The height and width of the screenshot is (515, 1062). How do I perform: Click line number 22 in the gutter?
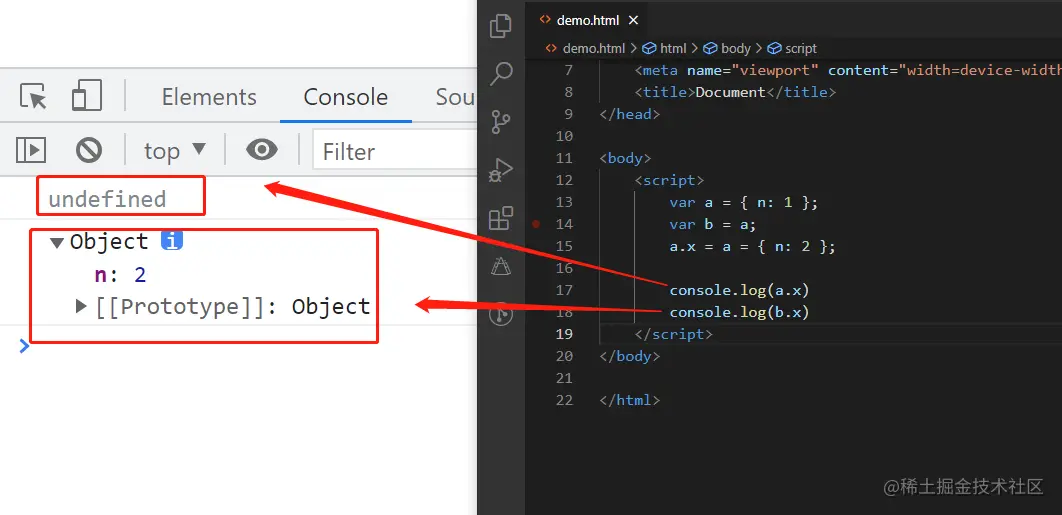[564, 400]
